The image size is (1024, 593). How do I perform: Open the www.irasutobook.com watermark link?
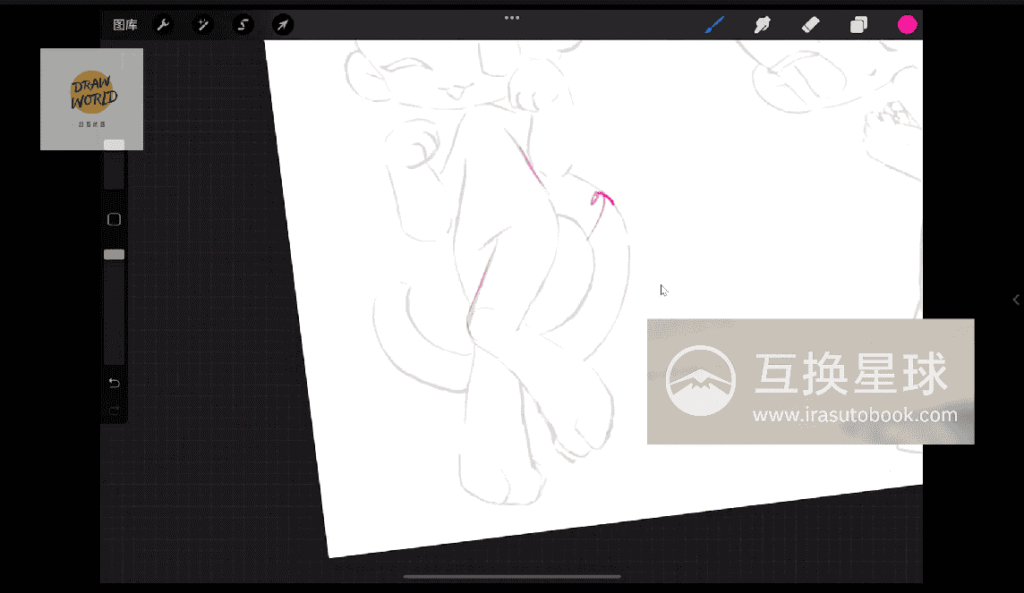854,414
